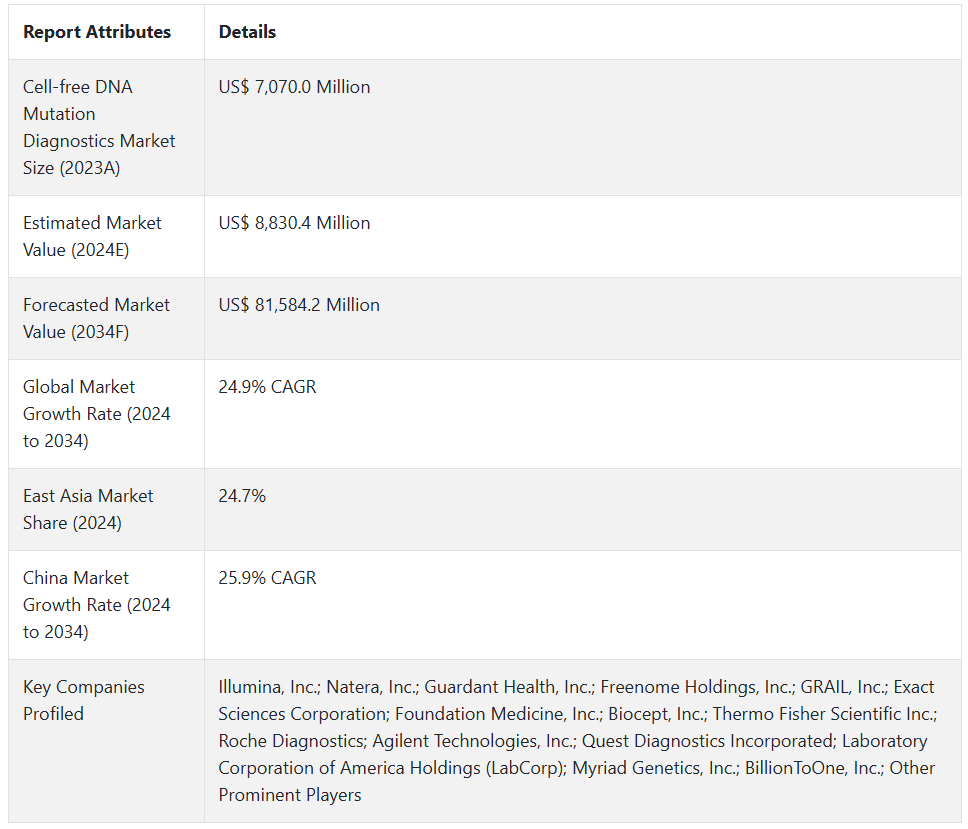Viewport: 968px width, 829px height.
Task: Select the Key Companies Profiled label
Action: pyautogui.click(x=83, y=700)
